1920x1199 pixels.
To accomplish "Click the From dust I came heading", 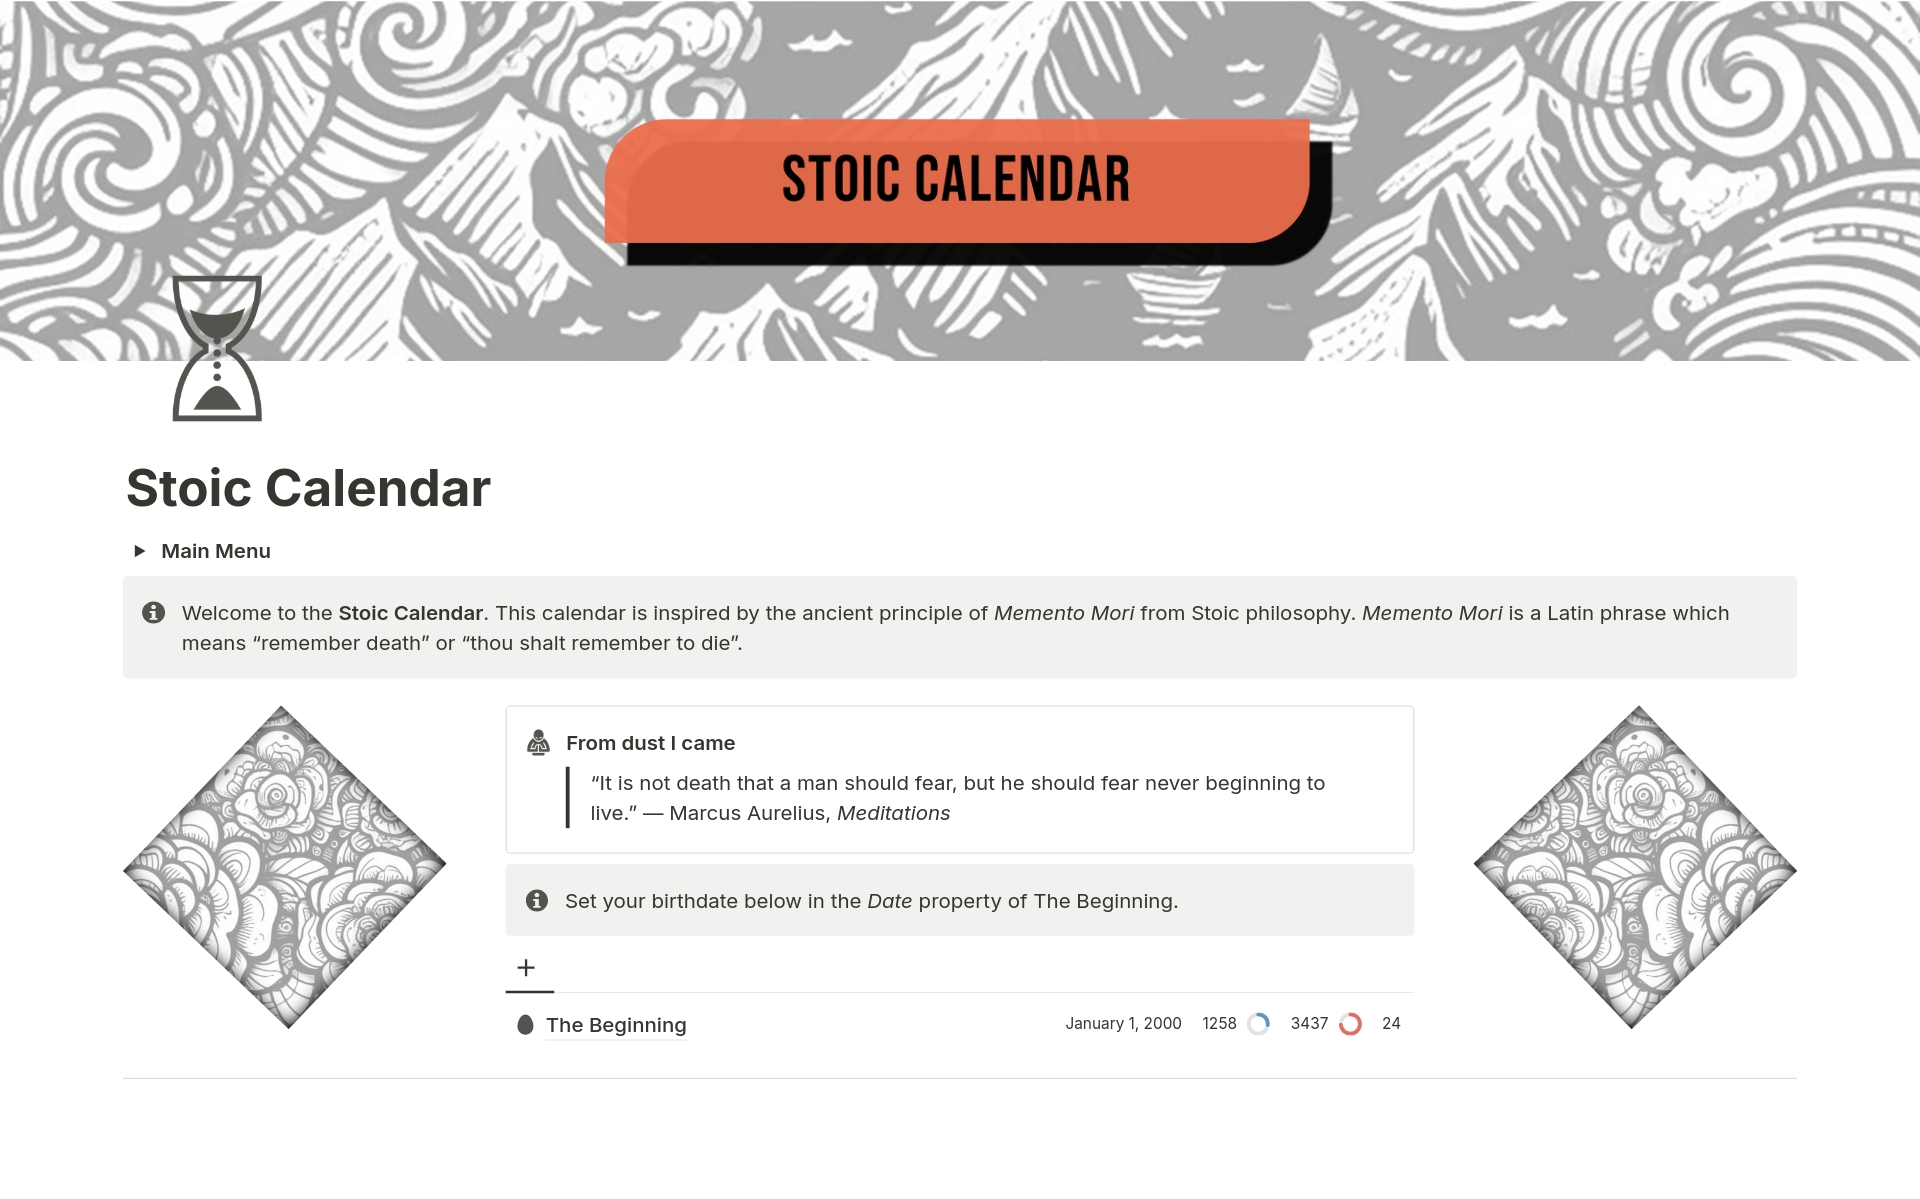I will tap(650, 743).
